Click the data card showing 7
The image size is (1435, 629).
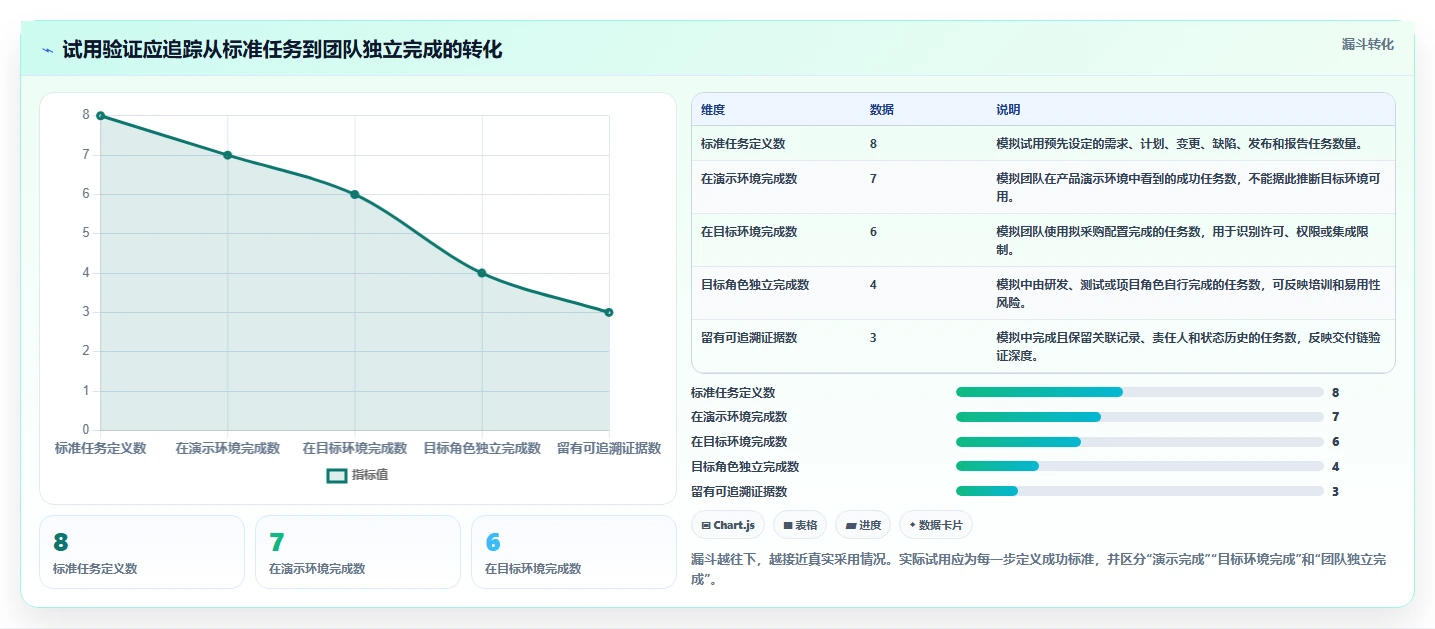point(358,552)
